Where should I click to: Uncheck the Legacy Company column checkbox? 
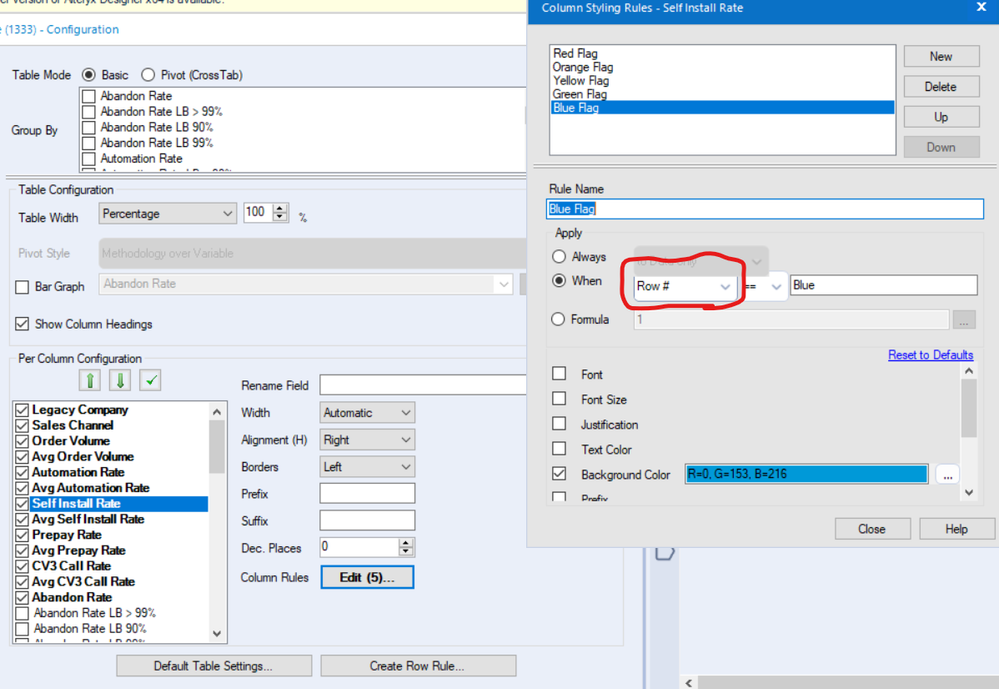pos(22,410)
